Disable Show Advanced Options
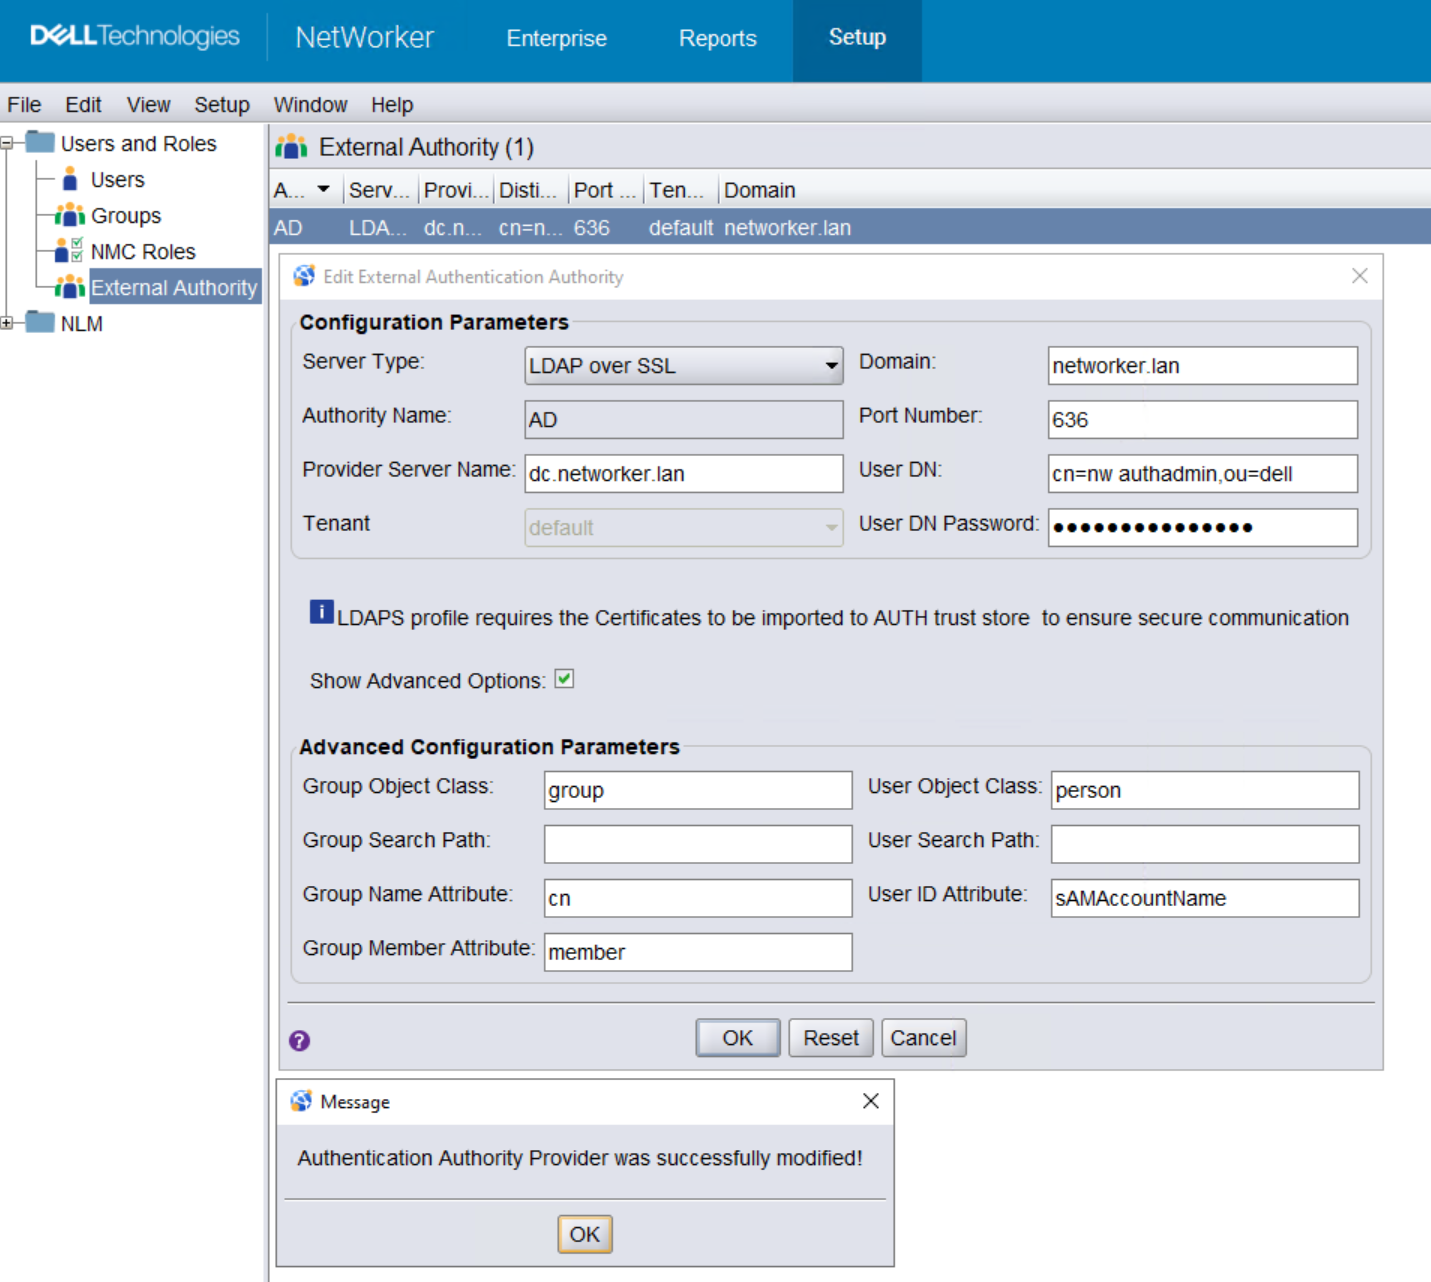 click(564, 679)
